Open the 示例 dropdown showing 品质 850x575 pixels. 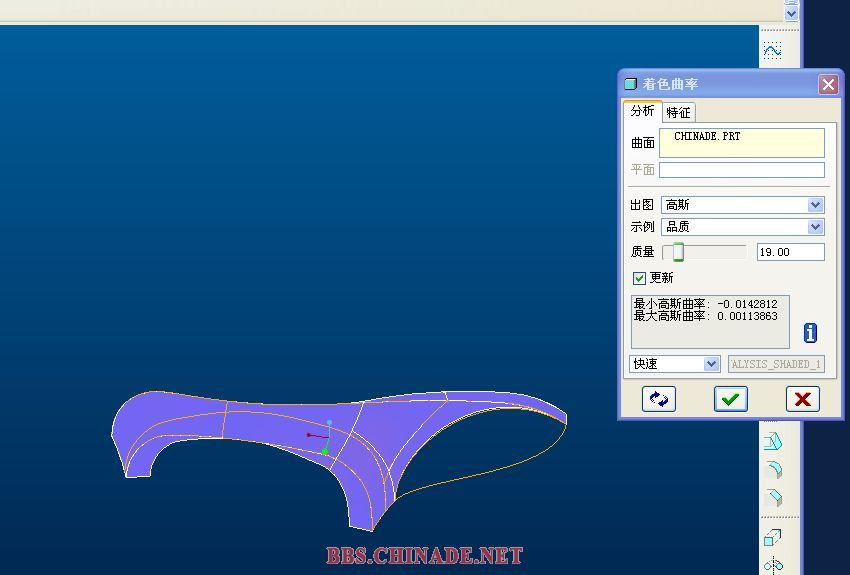(x=742, y=227)
